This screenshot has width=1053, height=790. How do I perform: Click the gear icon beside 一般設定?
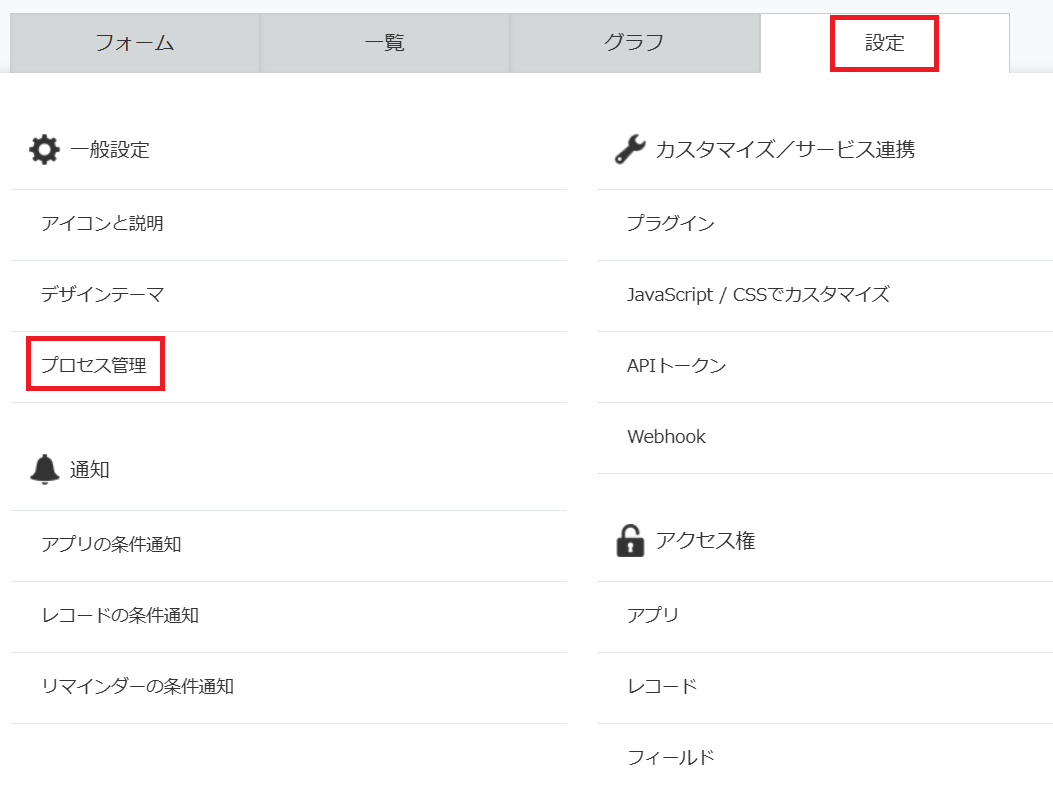[44, 150]
